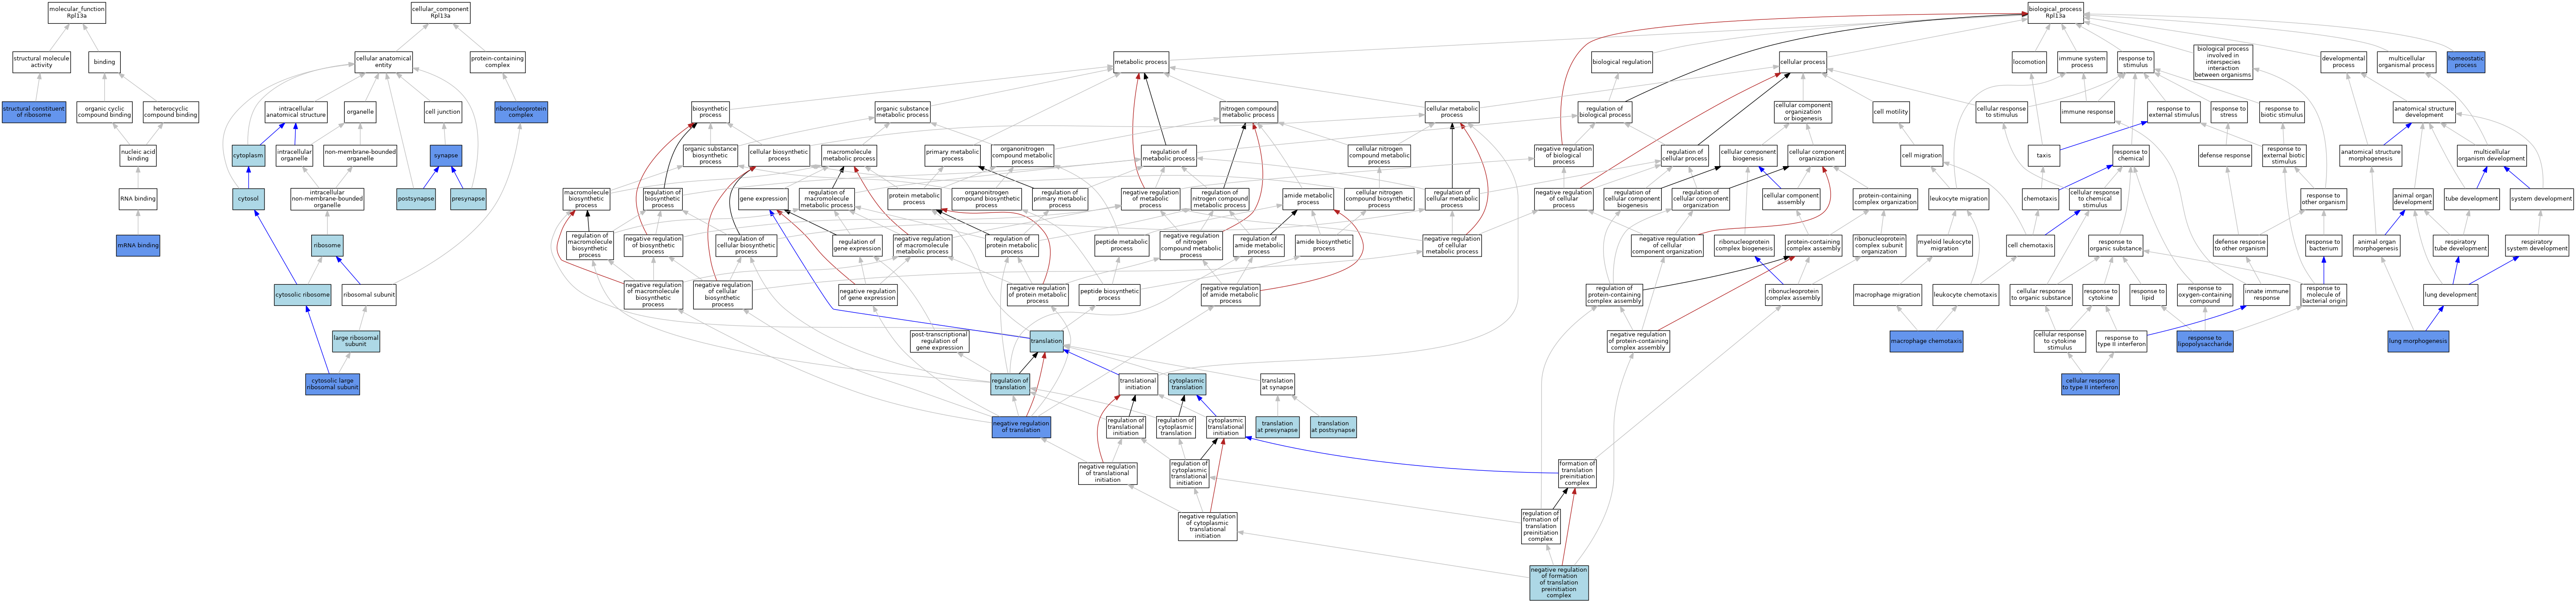
Task: Select the blue synapse node
Action: coord(446,155)
